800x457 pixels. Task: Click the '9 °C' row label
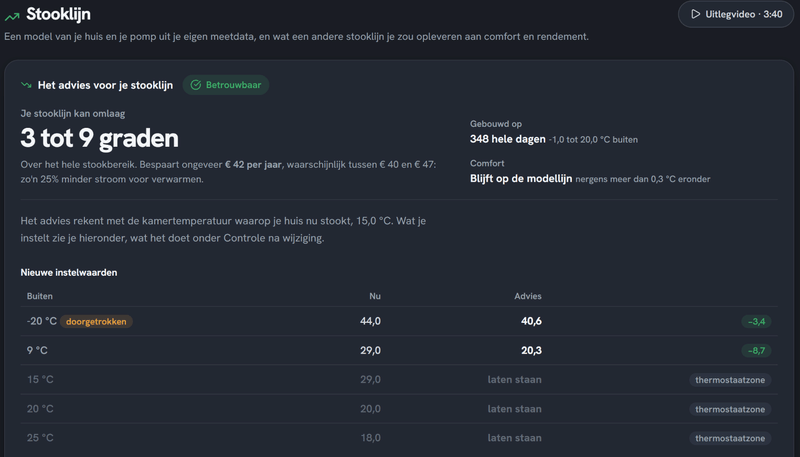[x=37, y=350]
